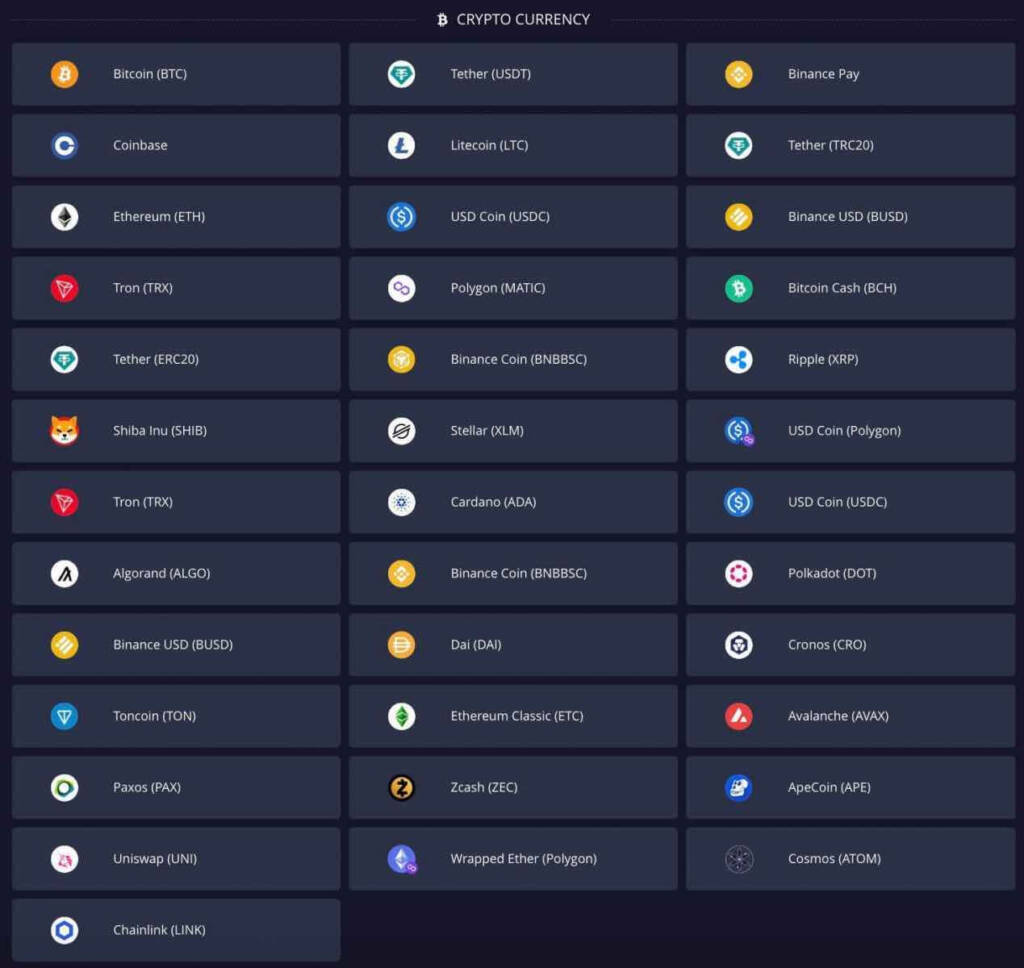Select the Zcash yellow Z icon
This screenshot has height=968, width=1024.
click(x=401, y=788)
